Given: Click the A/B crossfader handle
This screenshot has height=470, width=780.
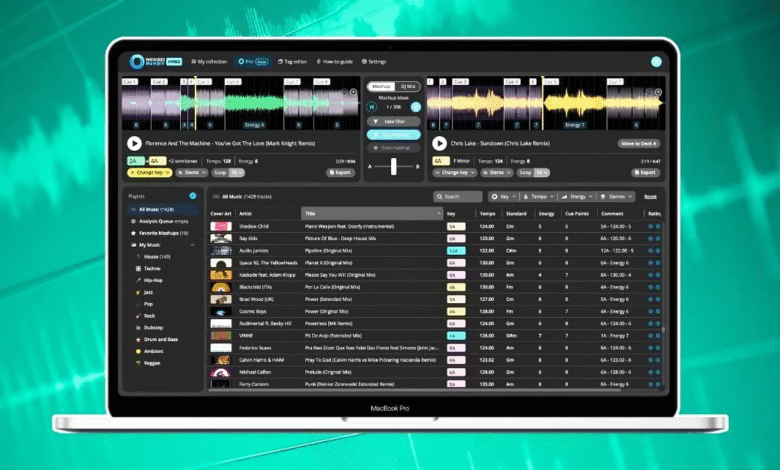Looking at the screenshot, I should point(393,166).
